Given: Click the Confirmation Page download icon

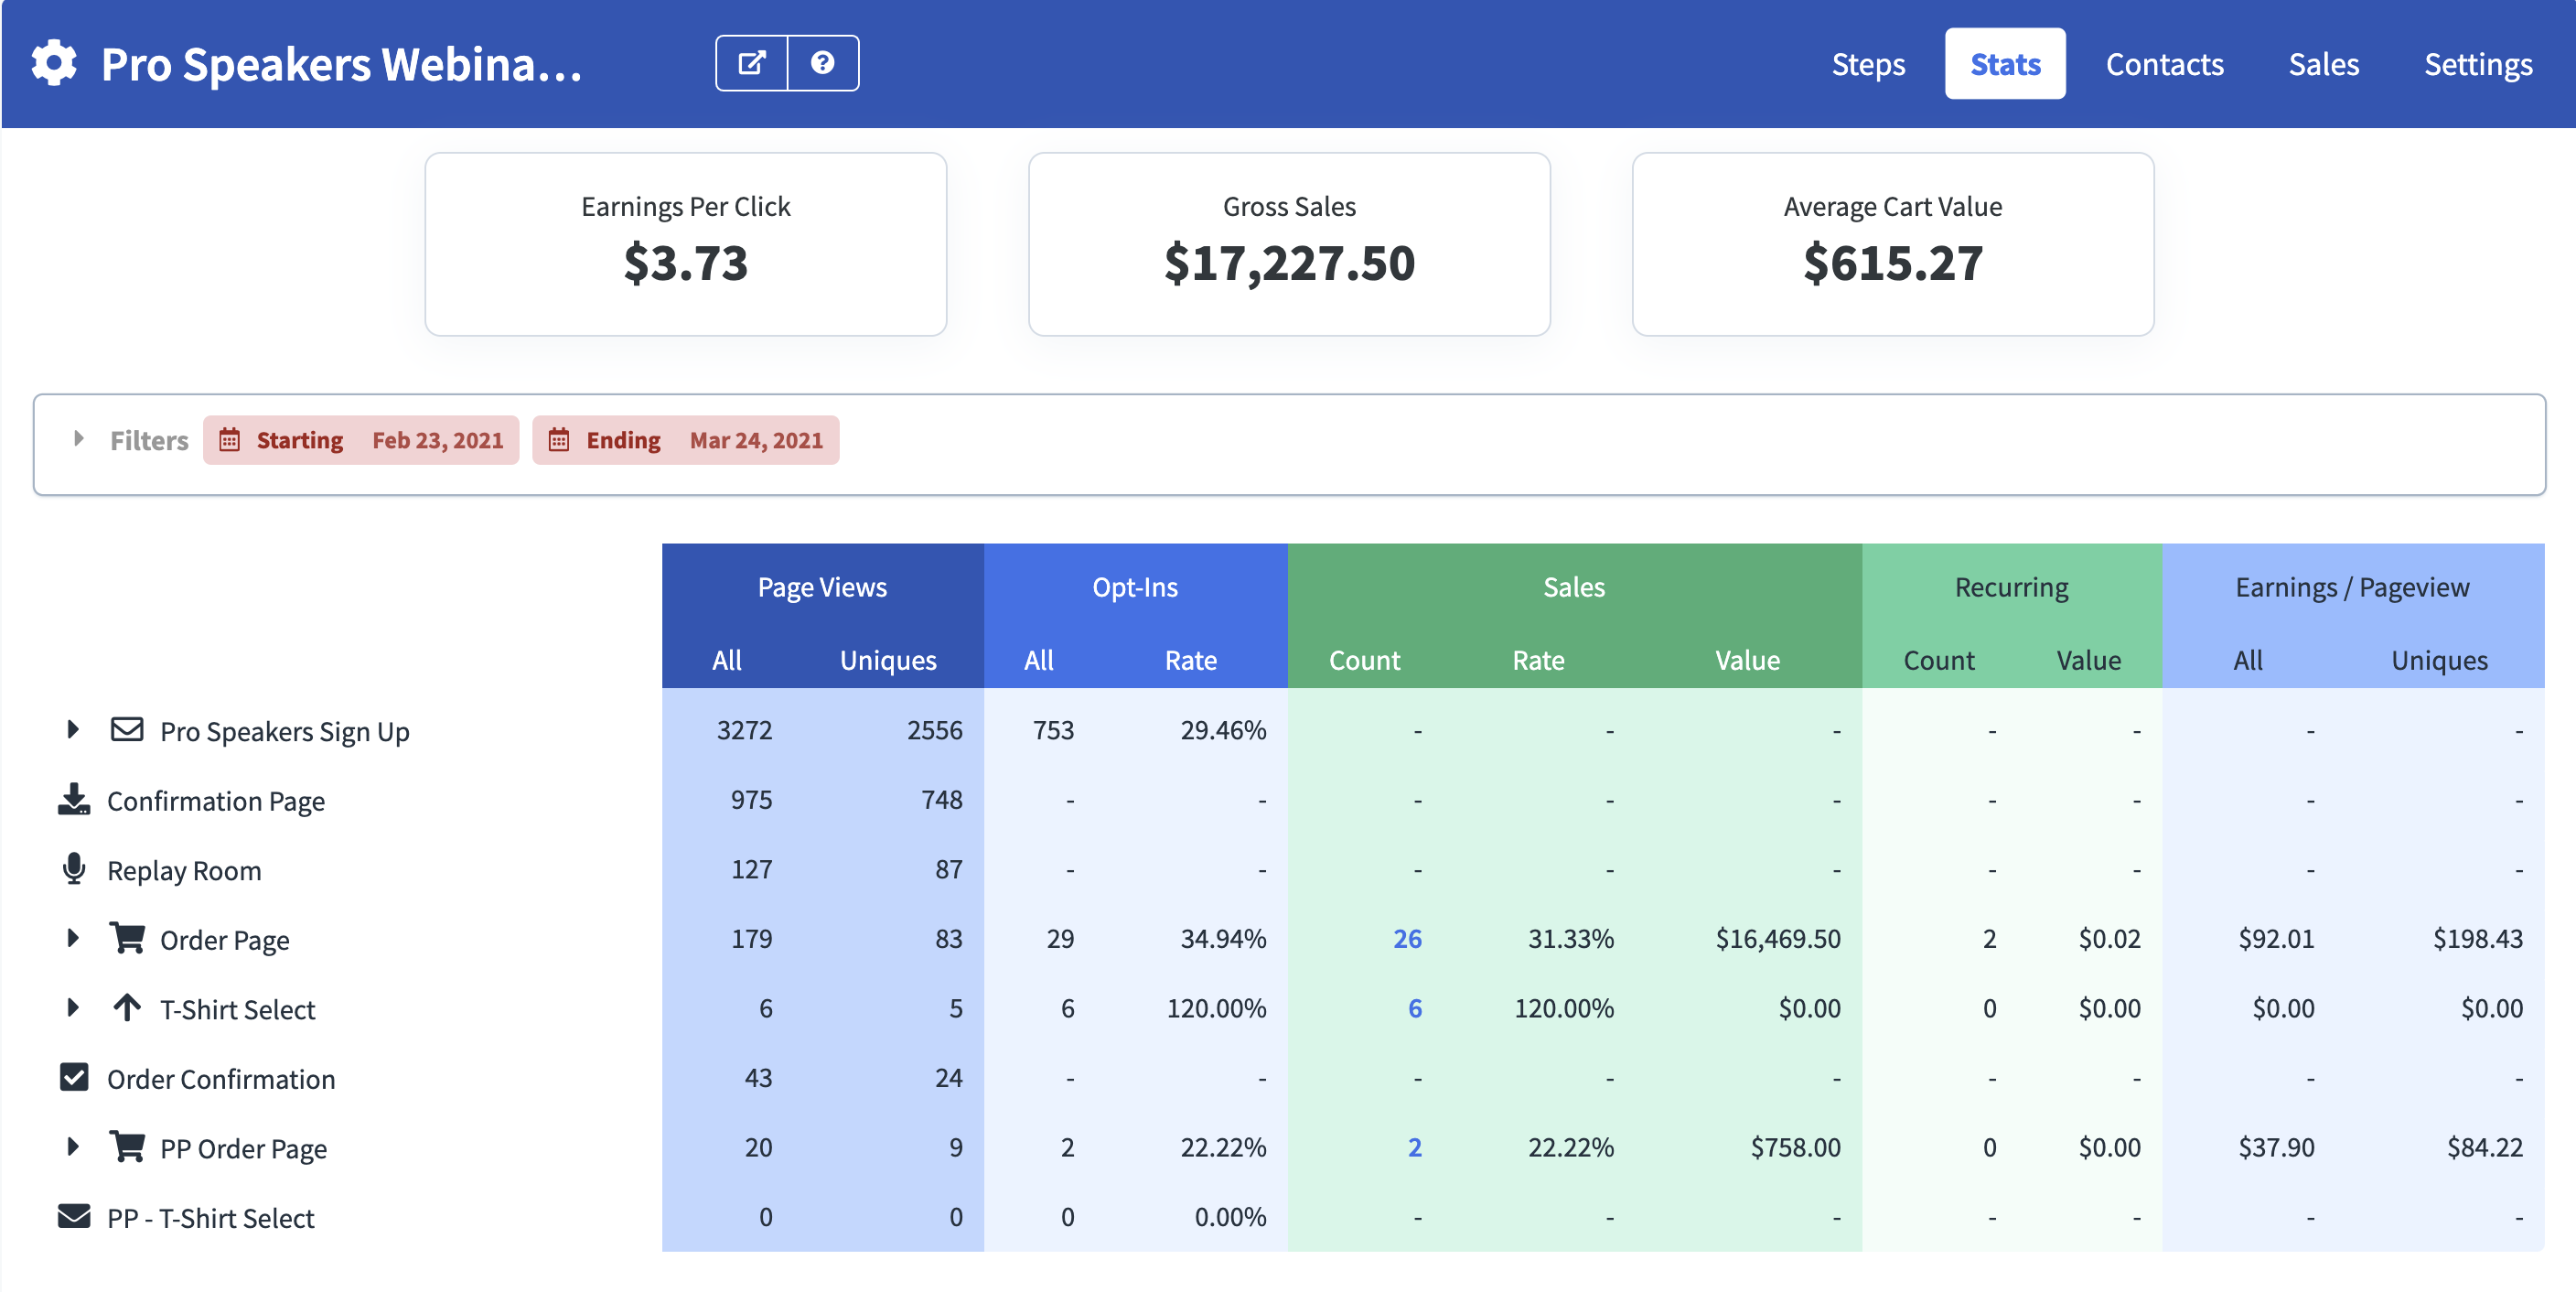Looking at the screenshot, I should (74, 800).
